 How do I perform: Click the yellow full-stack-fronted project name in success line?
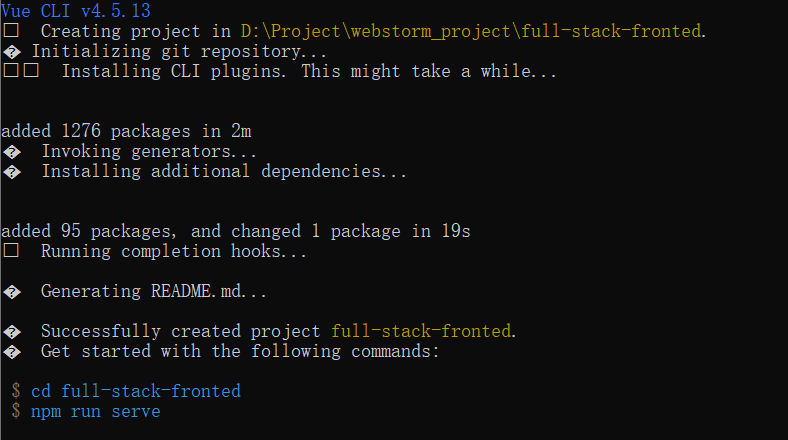click(x=422, y=331)
